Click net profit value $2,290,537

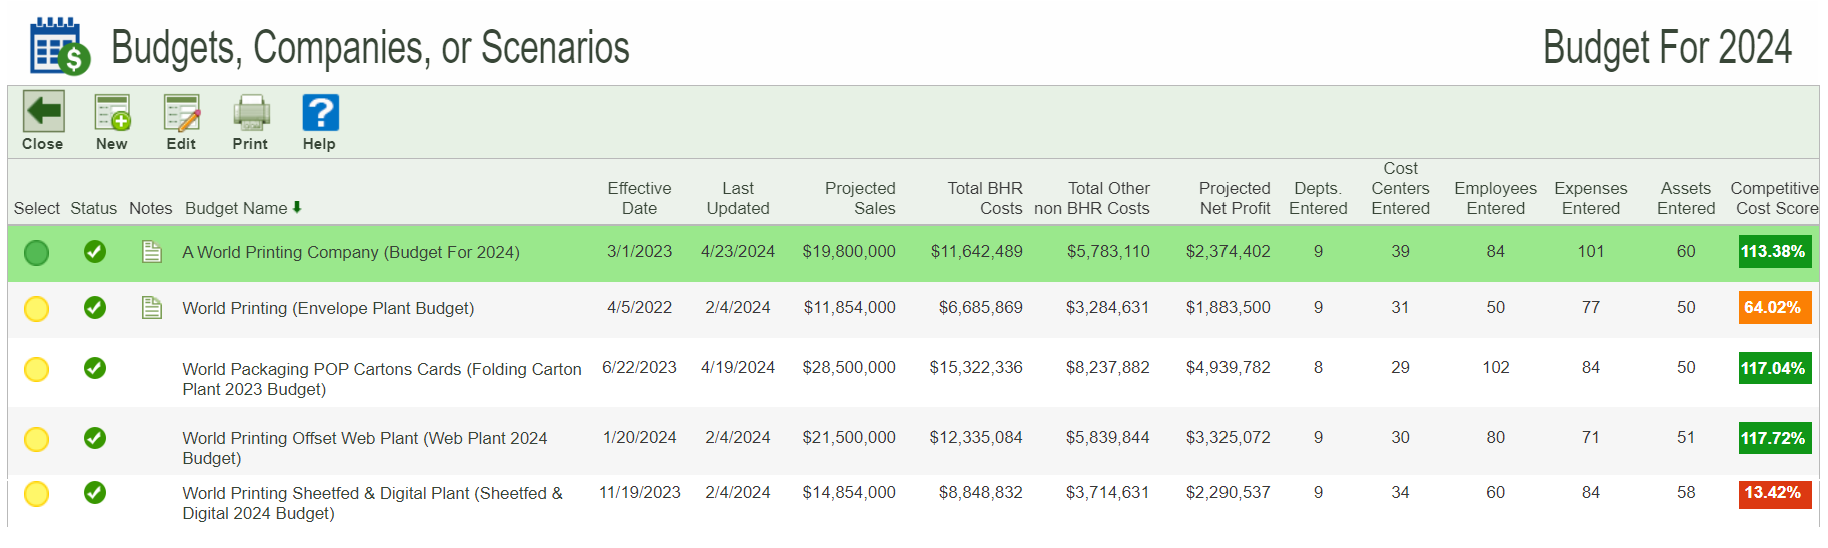coord(1228,493)
